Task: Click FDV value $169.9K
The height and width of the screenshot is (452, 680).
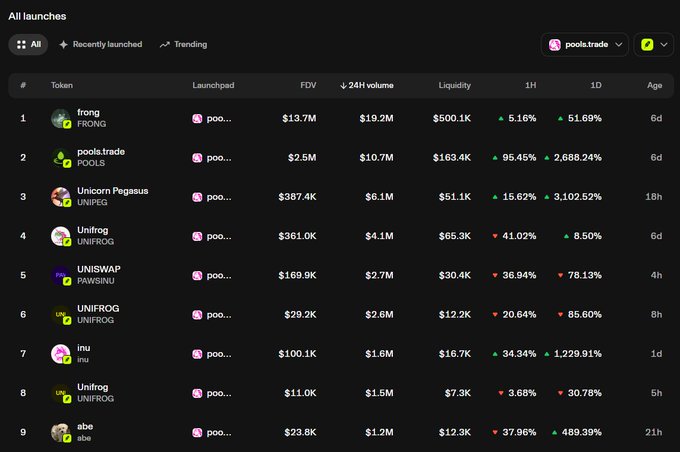Action: [298, 275]
